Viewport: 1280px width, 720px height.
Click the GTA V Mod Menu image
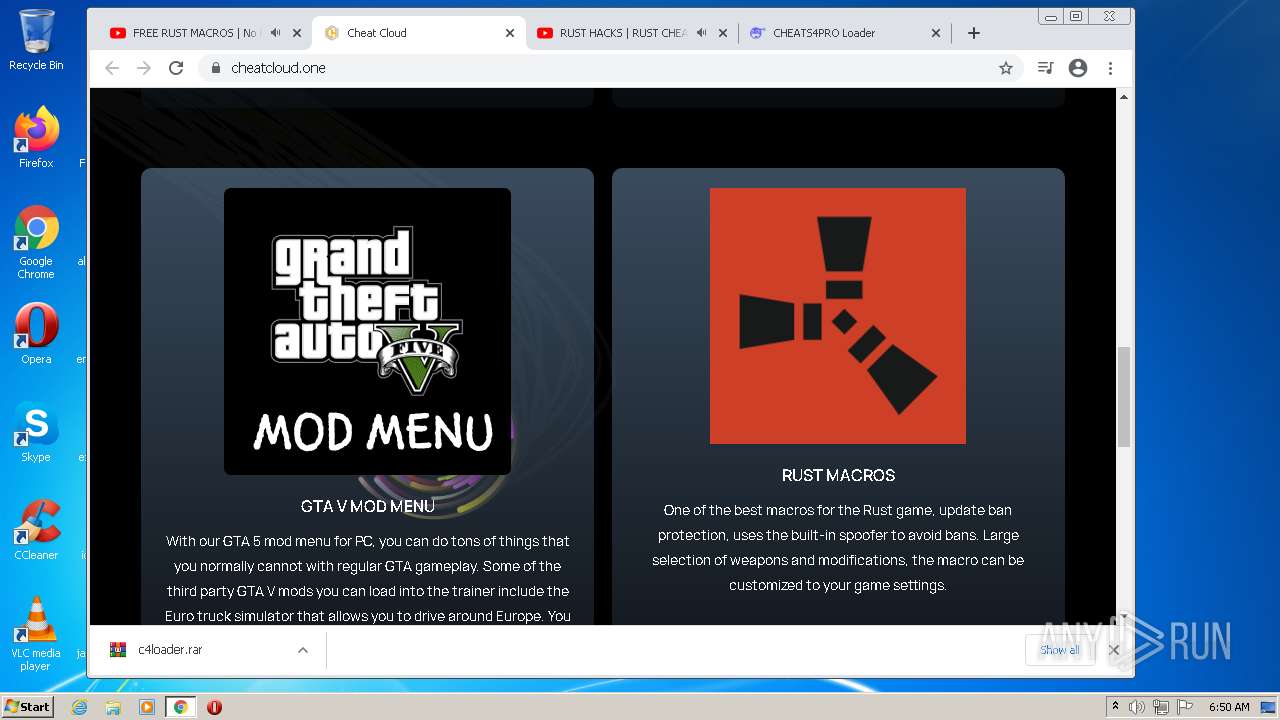367,331
